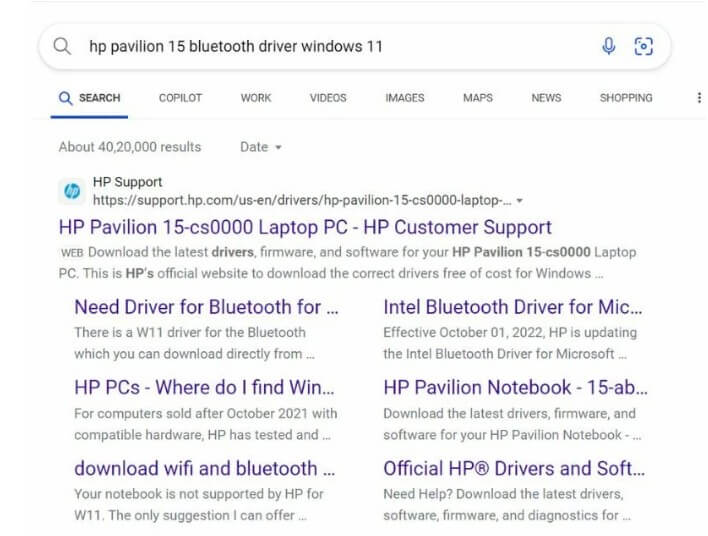Image resolution: width=708 pixels, height=536 pixels.
Task: Open HP Pavilion 15-cs0000 Laptop PC result
Action: coord(305,227)
